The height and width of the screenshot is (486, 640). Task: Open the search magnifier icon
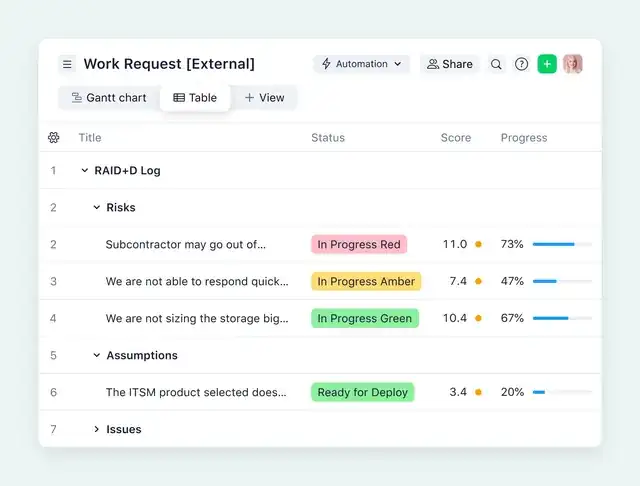tap(496, 64)
